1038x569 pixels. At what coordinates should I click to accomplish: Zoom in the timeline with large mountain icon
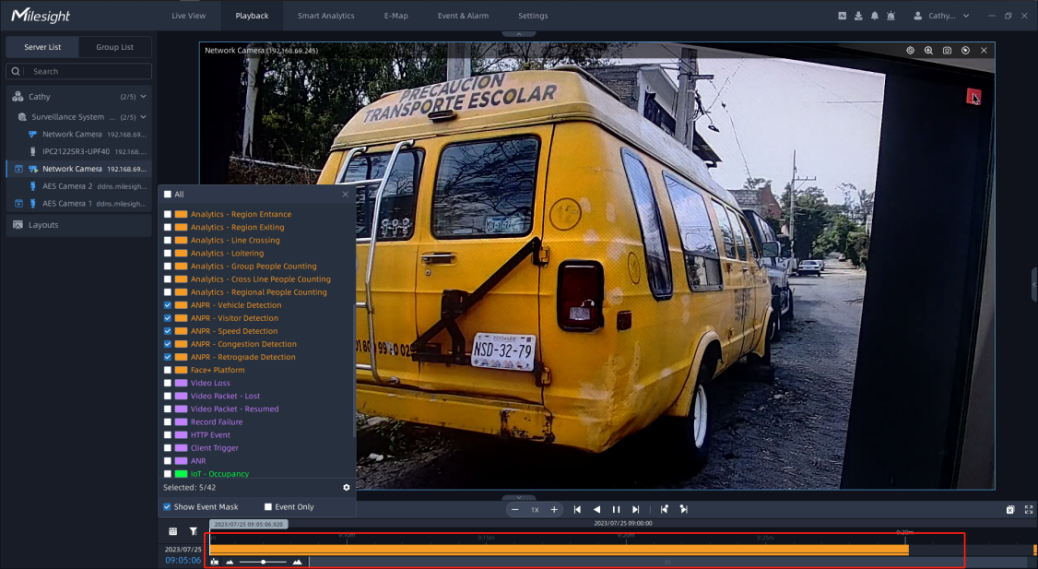click(x=297, y=562)
